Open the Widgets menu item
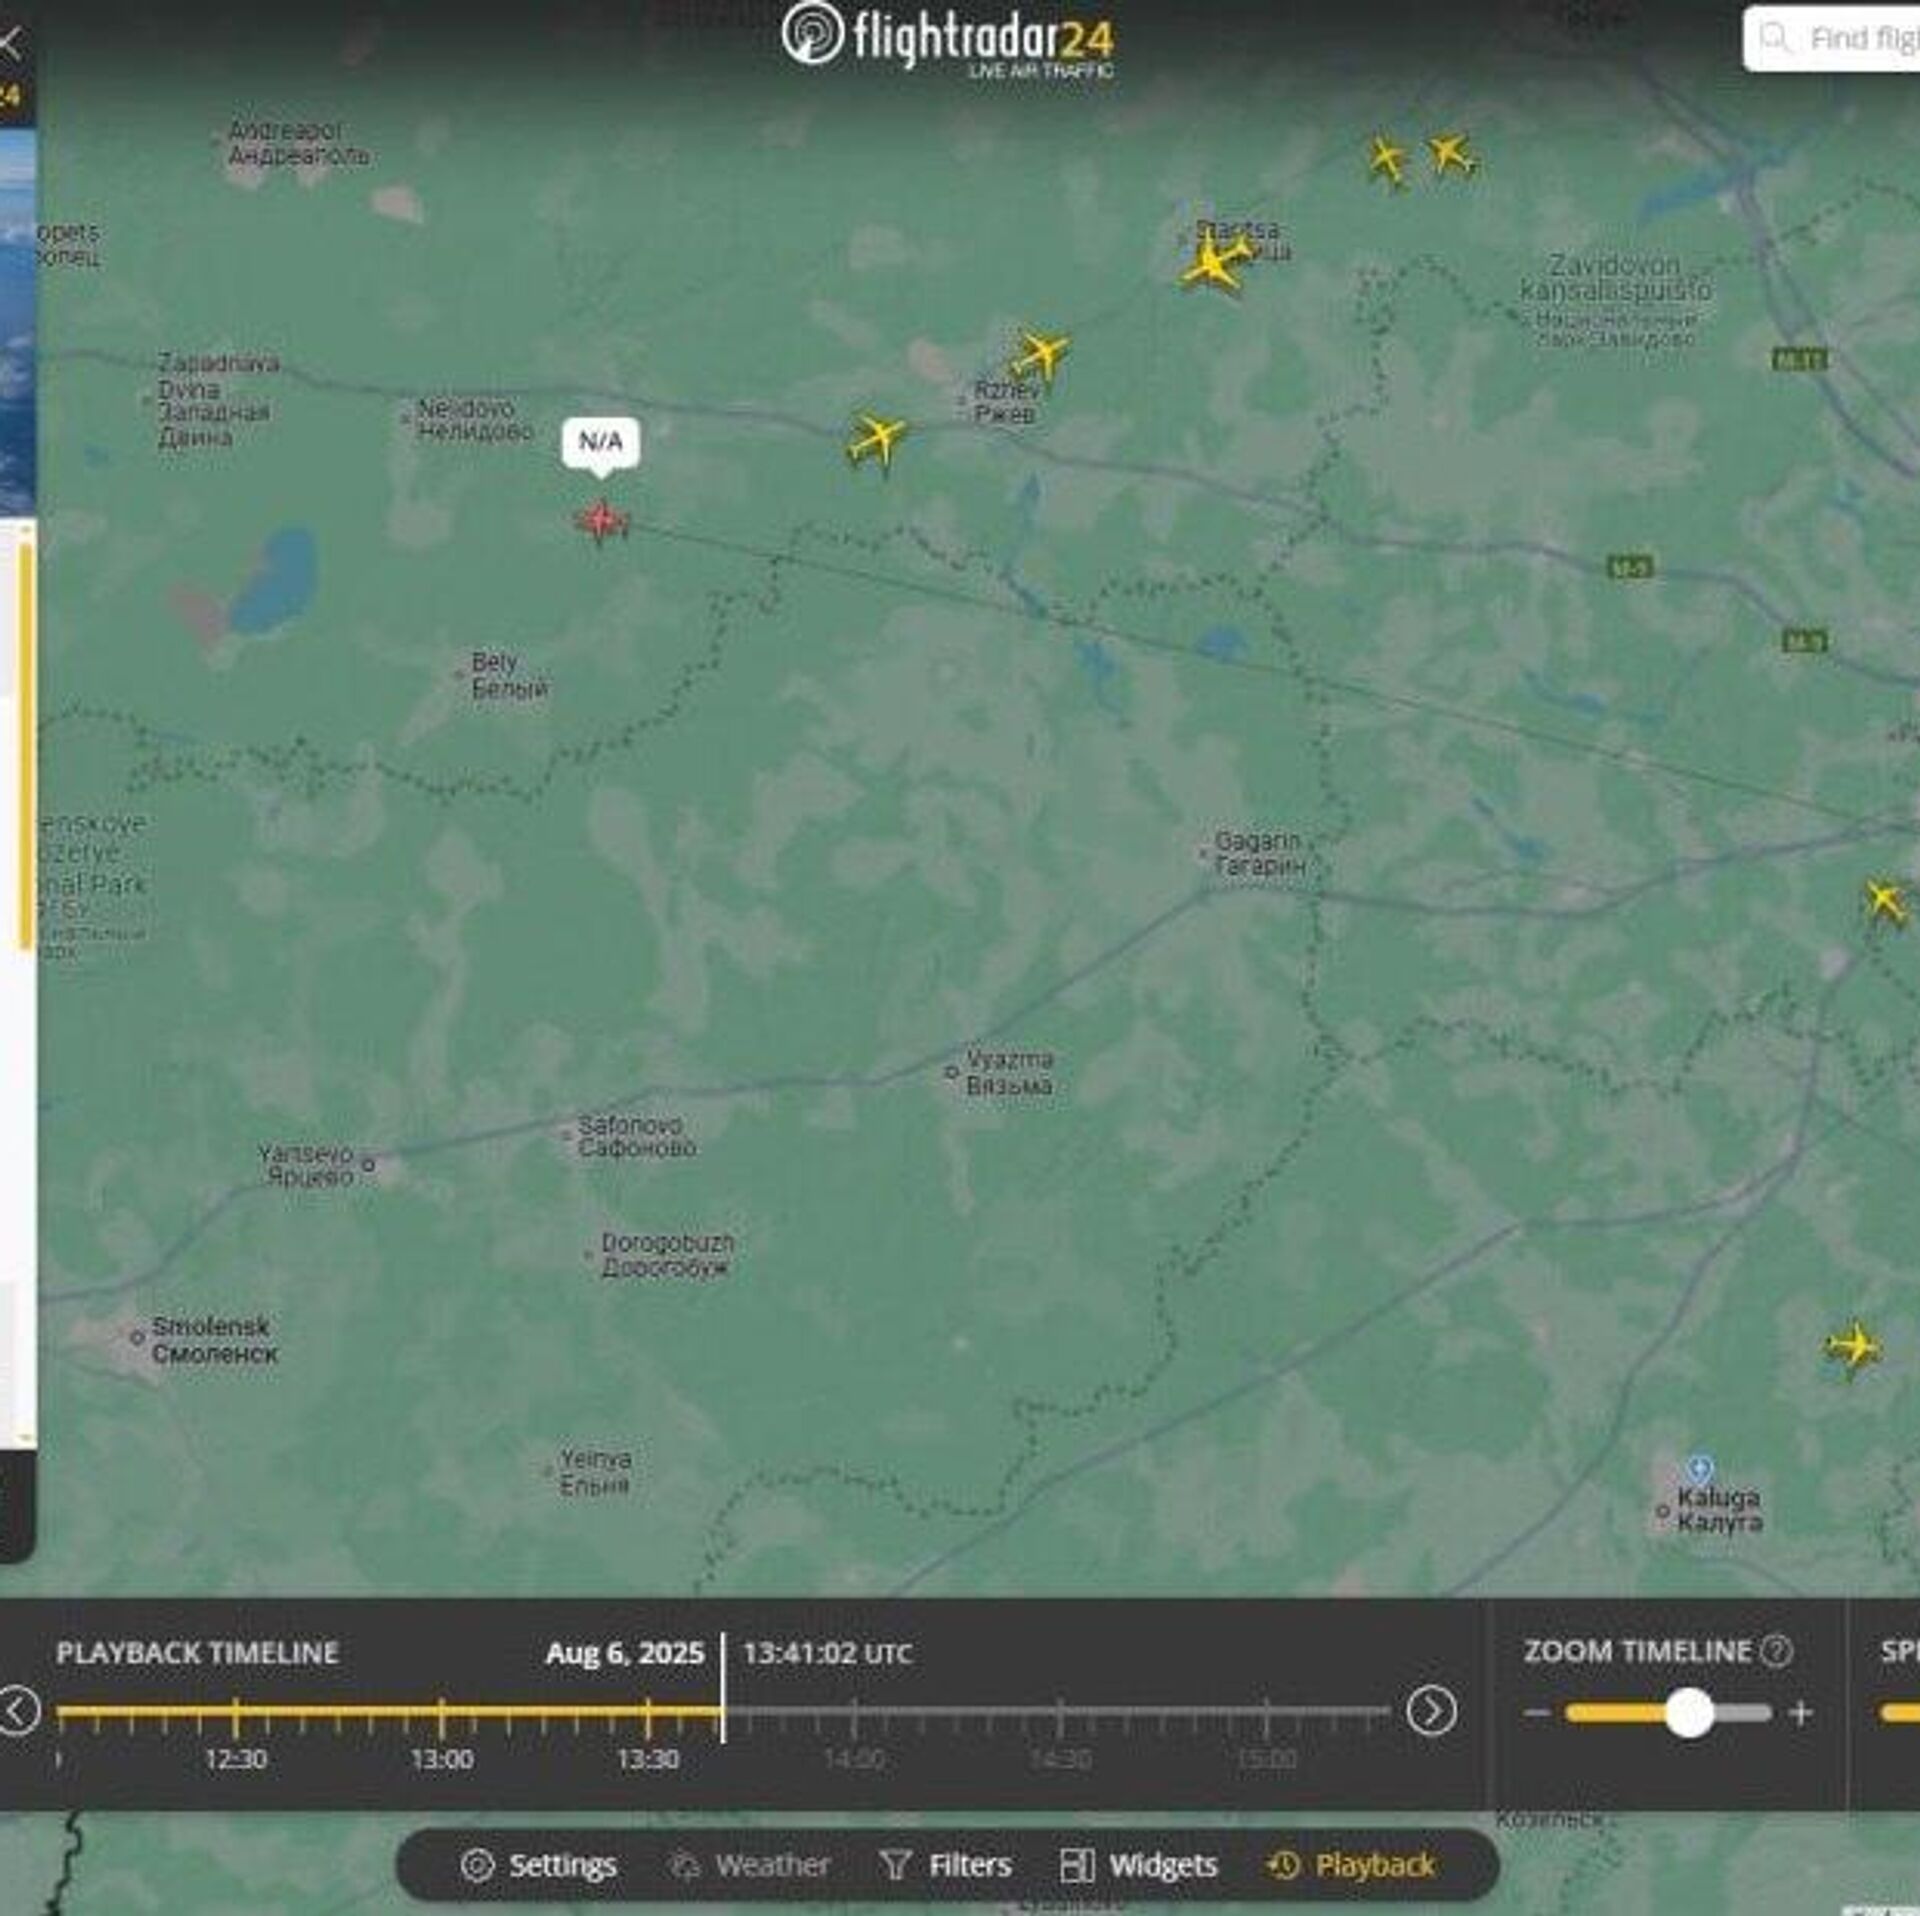Screen dimensions: 1920x1916 pos(1139,1865)
